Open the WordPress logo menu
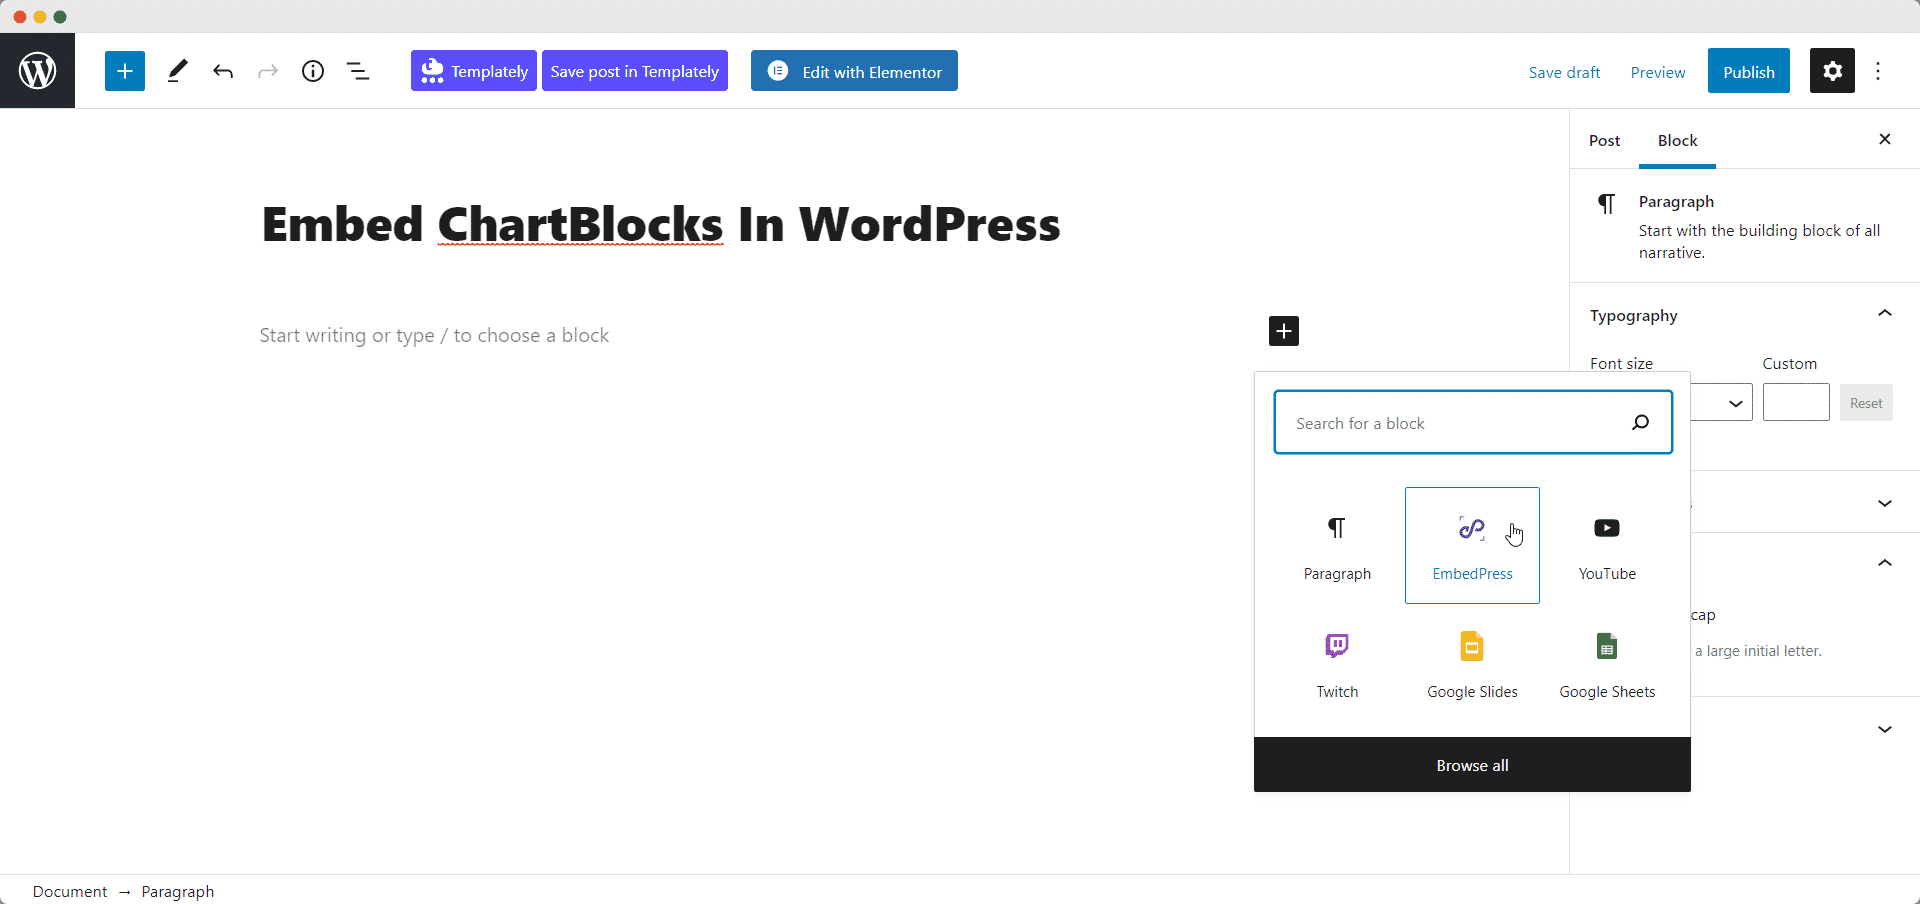The height and width of the screenshot is (904, 1920). 37,71
